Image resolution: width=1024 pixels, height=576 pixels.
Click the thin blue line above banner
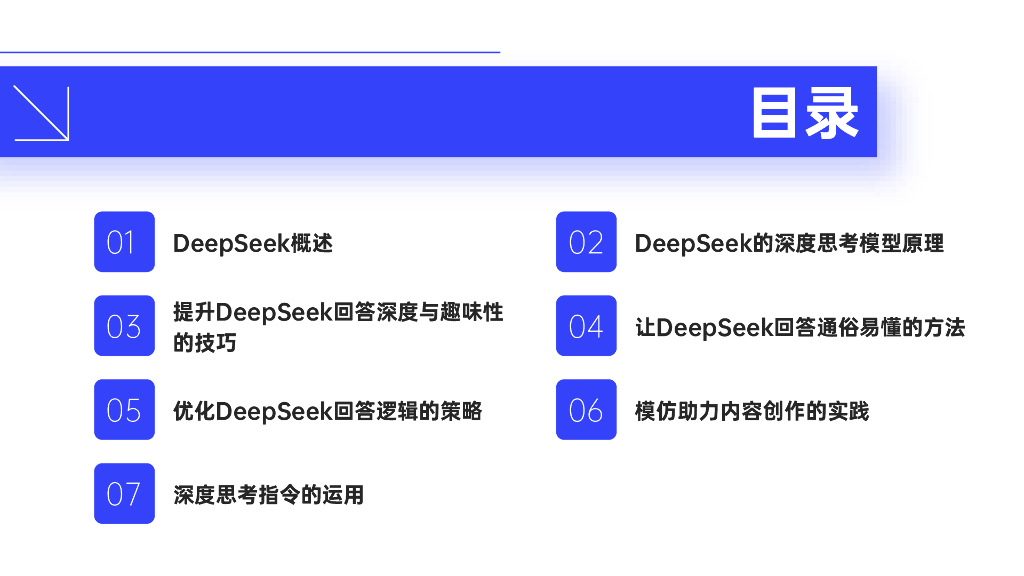[x=250, y=52]
